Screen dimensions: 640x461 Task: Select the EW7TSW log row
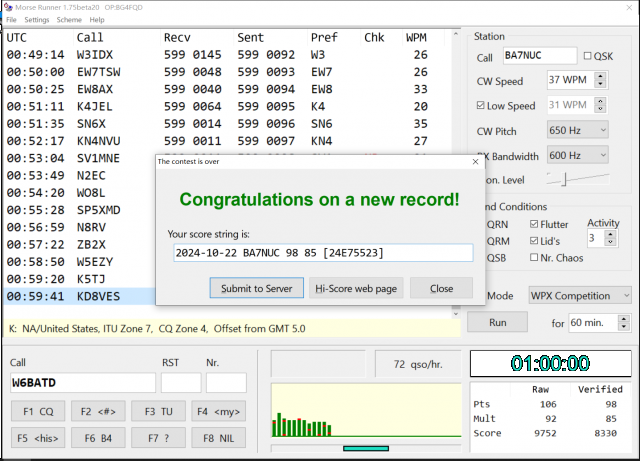[x=227, y=72]
